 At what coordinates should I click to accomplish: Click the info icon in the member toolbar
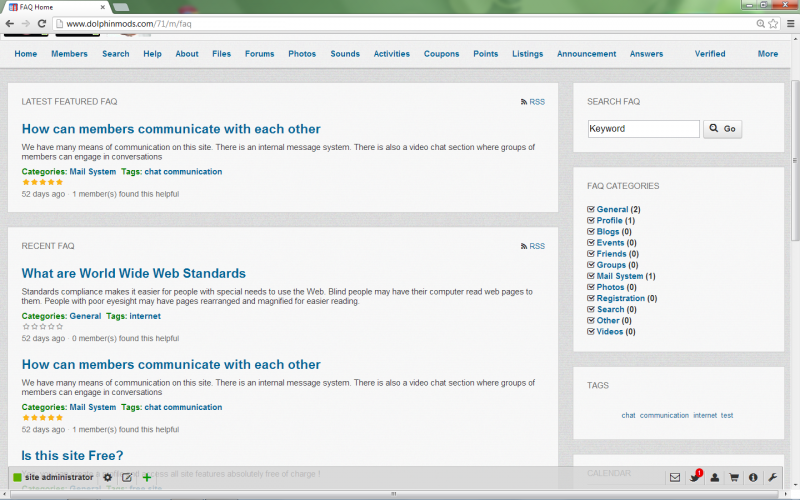(x=753, y=478)
